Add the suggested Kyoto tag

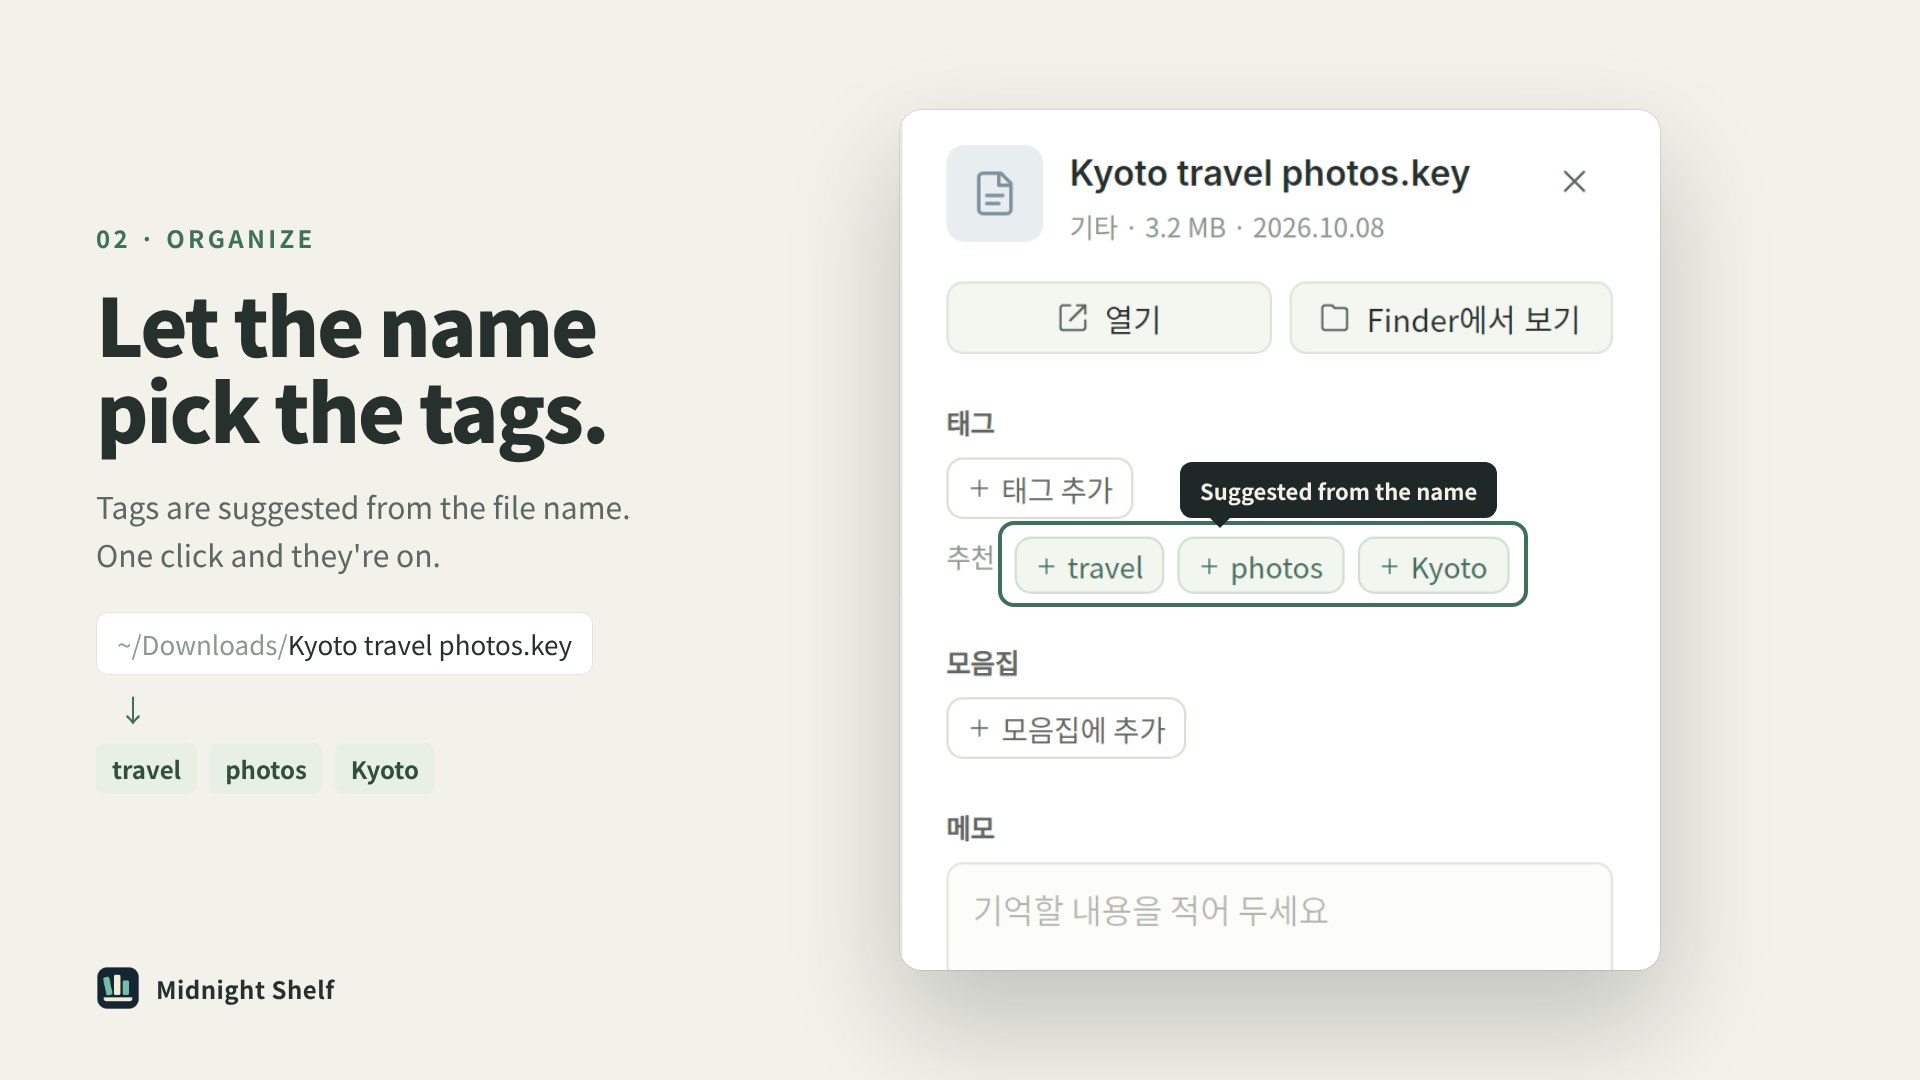tap(1433, 566)
